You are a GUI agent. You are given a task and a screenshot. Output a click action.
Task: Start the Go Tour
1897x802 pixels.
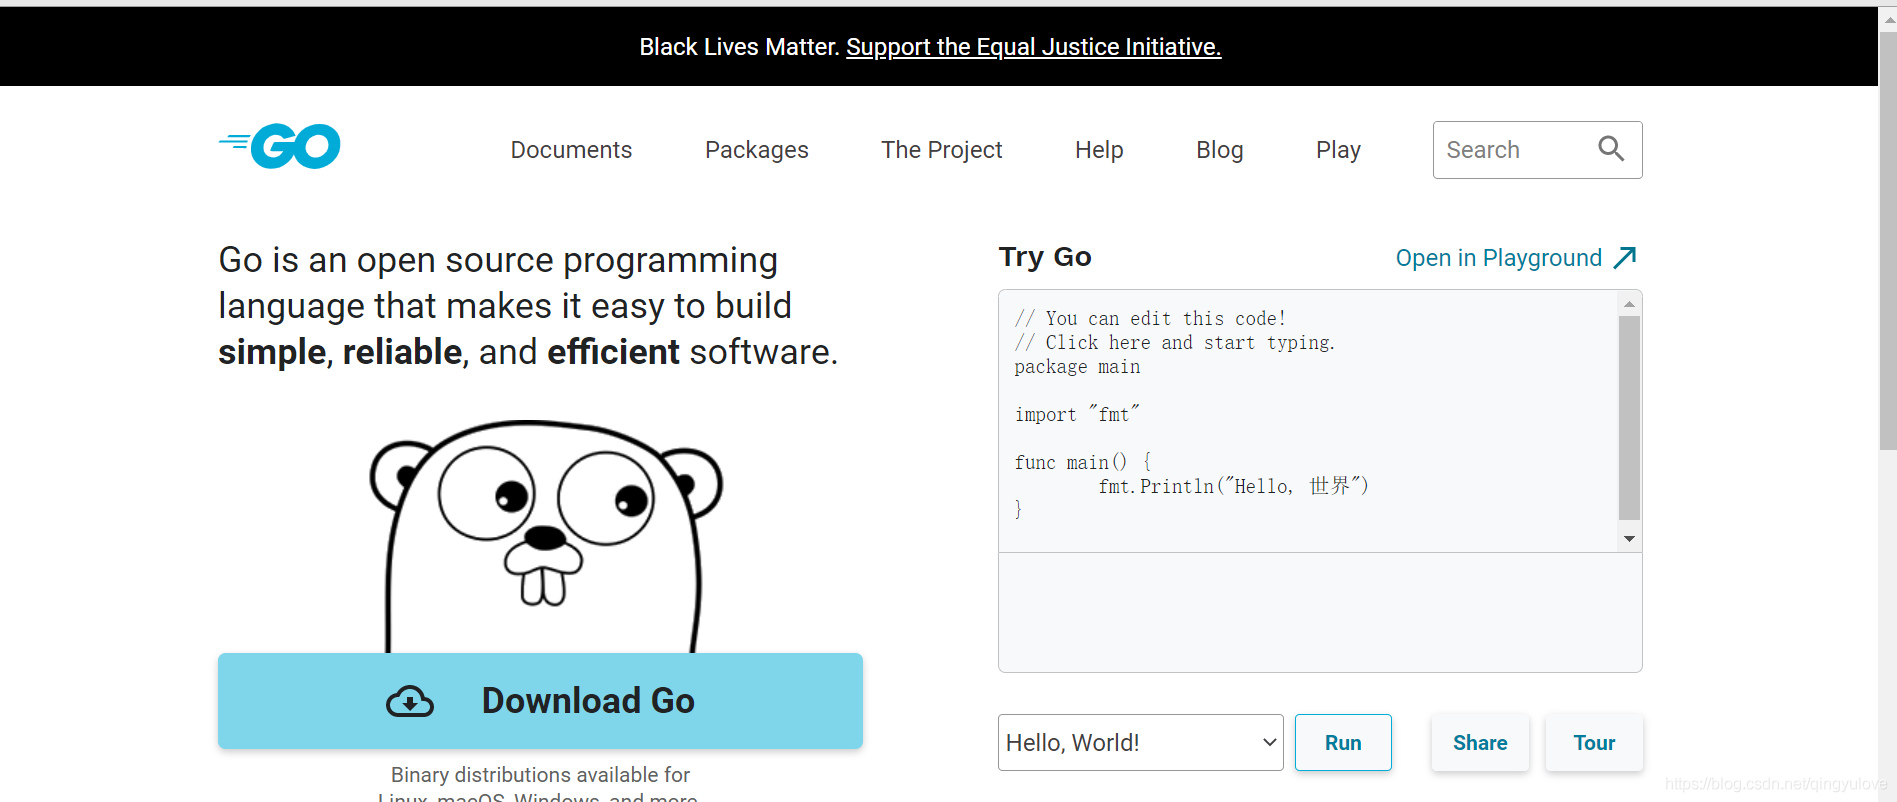(x=1594, y=743)
